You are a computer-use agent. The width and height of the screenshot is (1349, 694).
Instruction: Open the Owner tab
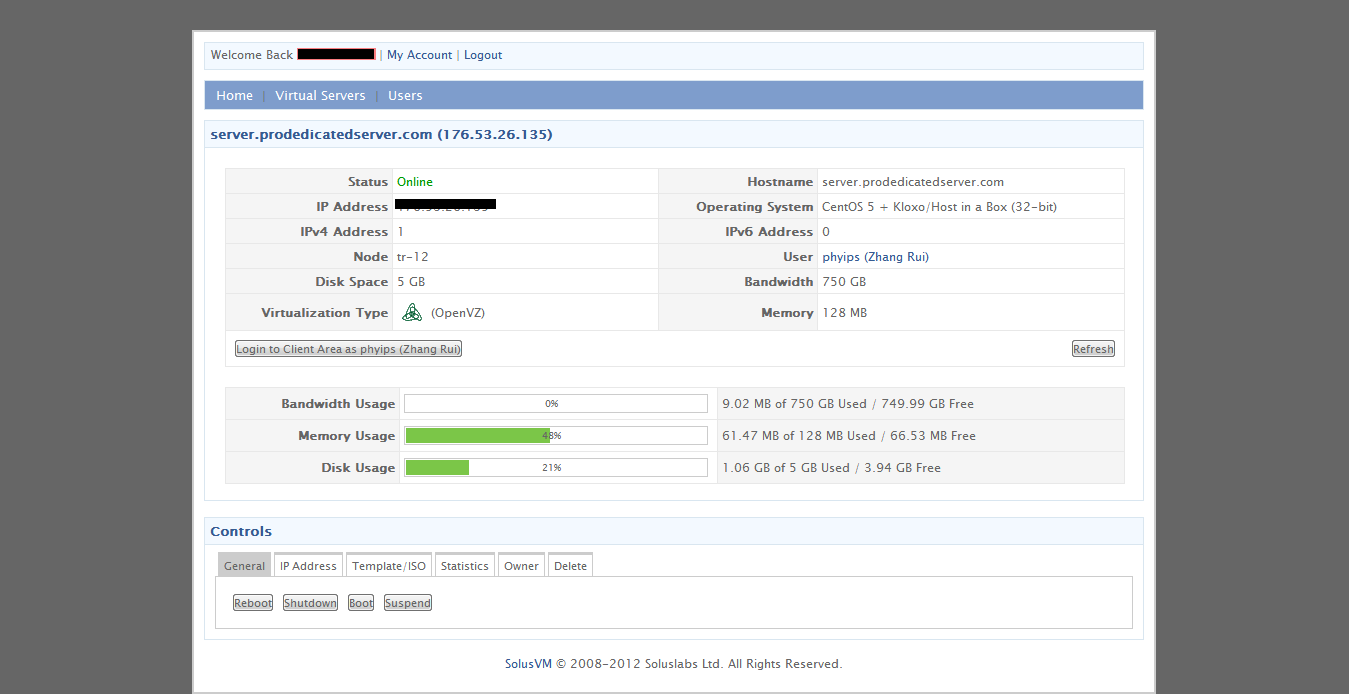[x=521, y=565]
